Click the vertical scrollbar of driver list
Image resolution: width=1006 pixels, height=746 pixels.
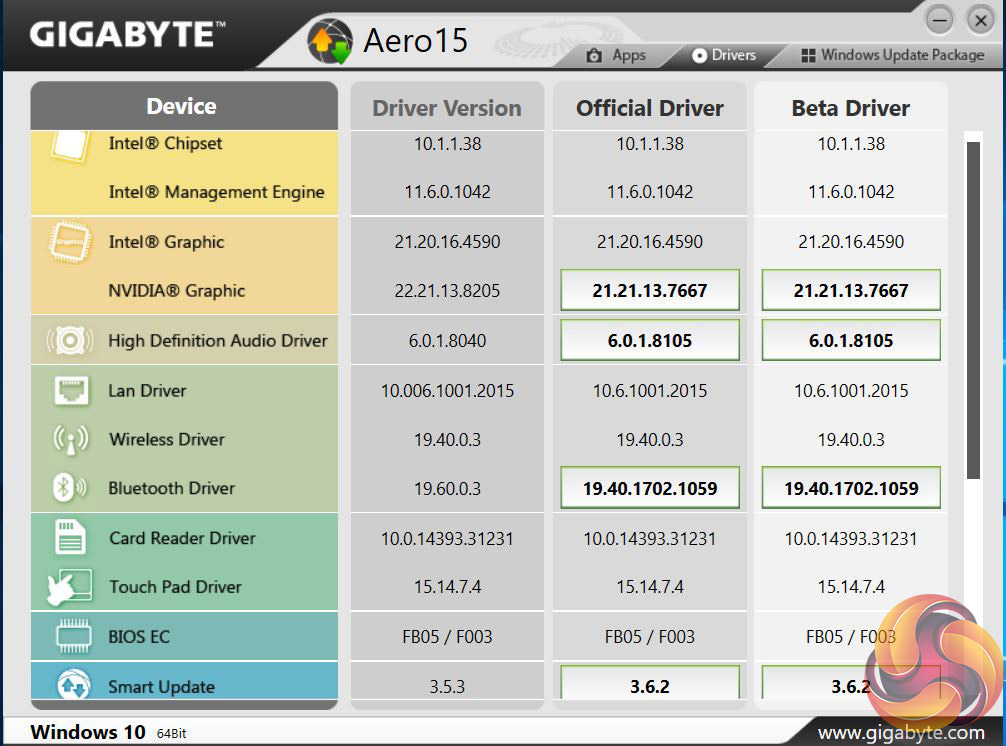point(973,310)
